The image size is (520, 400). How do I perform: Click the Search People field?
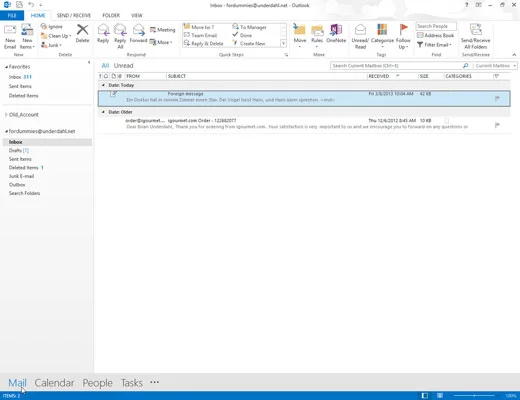point(436,26)
